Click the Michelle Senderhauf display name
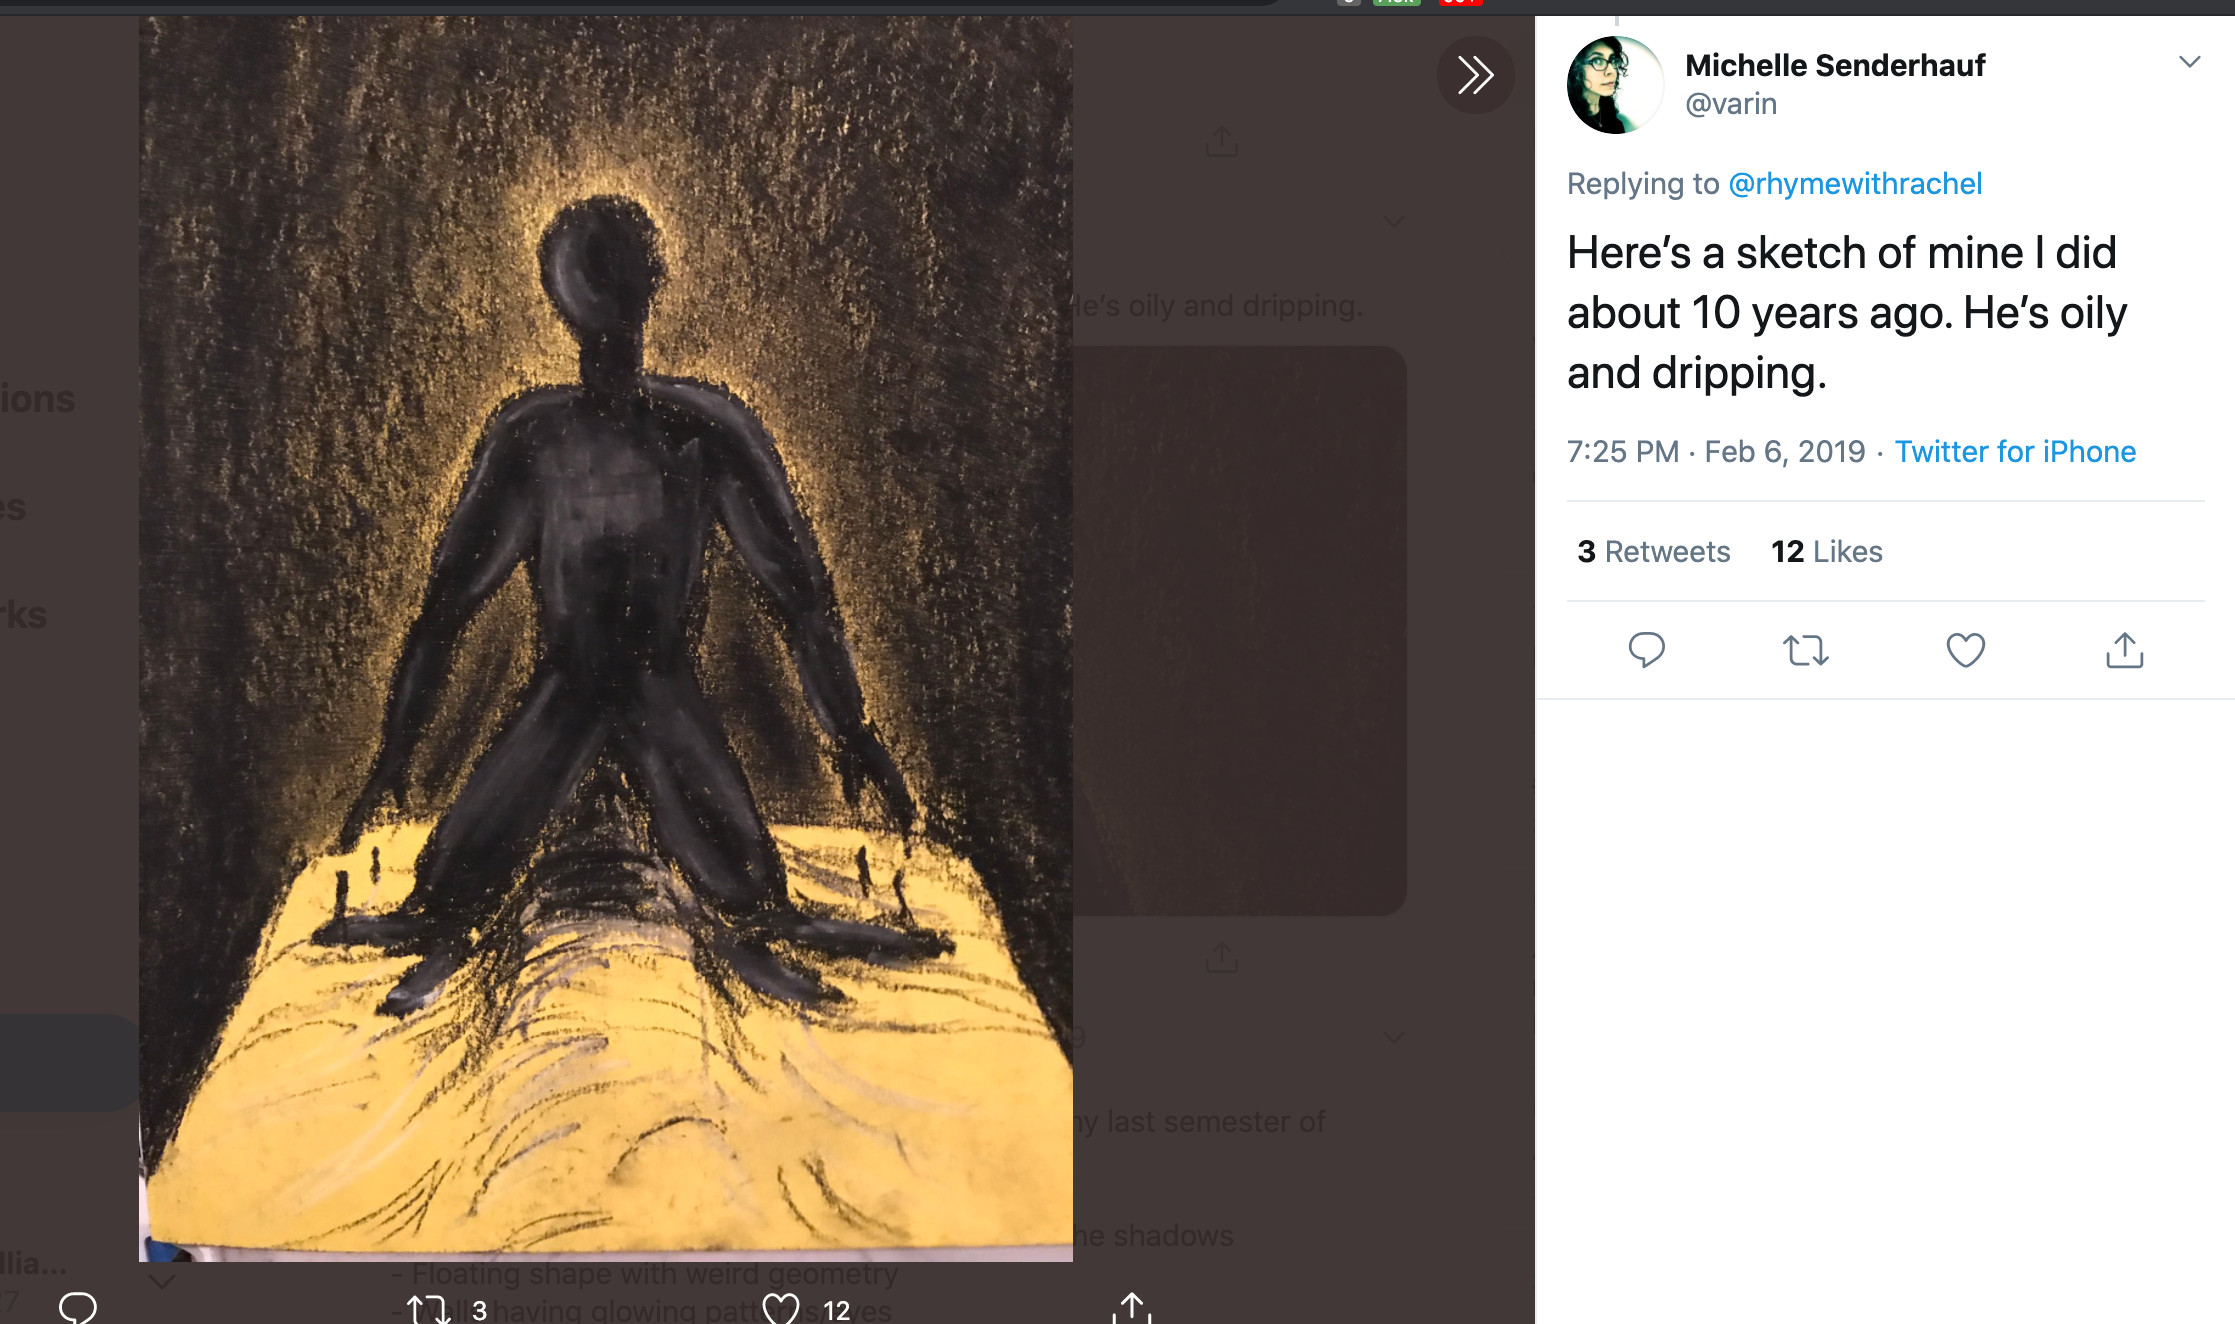The width and height of the screenshot is (2235, 1324). point(1835,66)
